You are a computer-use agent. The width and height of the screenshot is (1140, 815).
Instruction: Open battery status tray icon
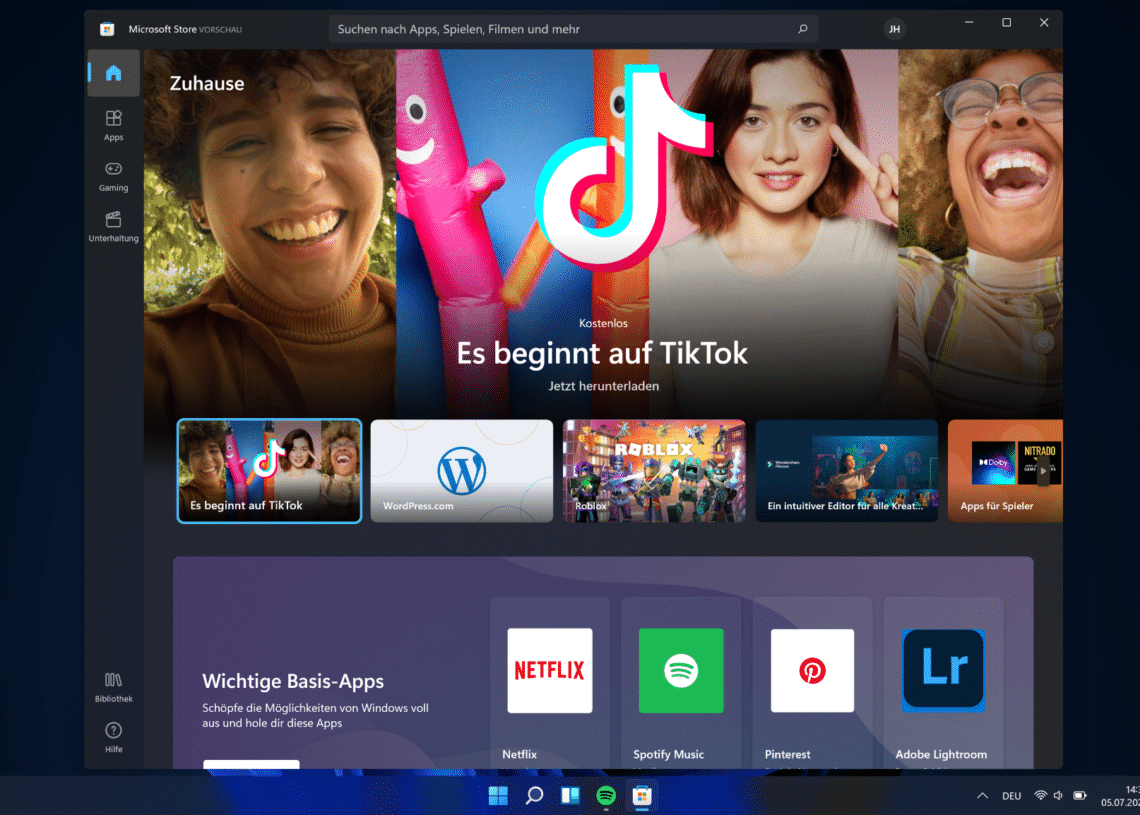[x=1080, y=795]
